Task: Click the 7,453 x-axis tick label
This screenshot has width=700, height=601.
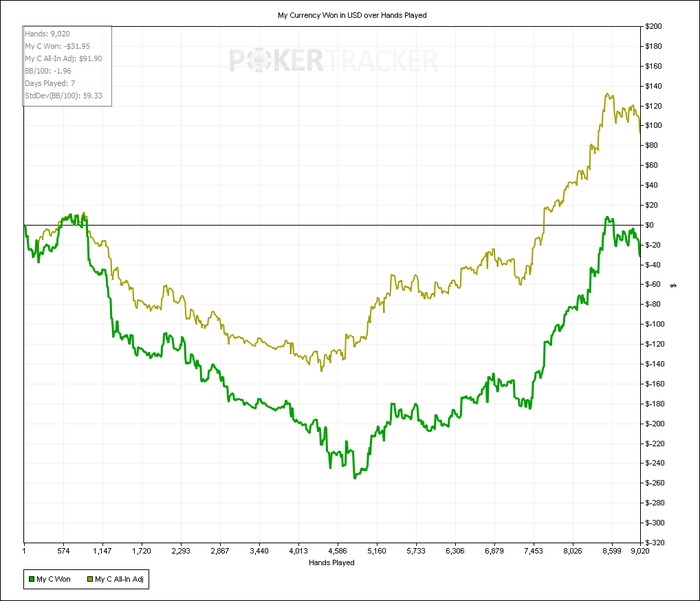Action: pyautogui.click(x=533, y=551)
